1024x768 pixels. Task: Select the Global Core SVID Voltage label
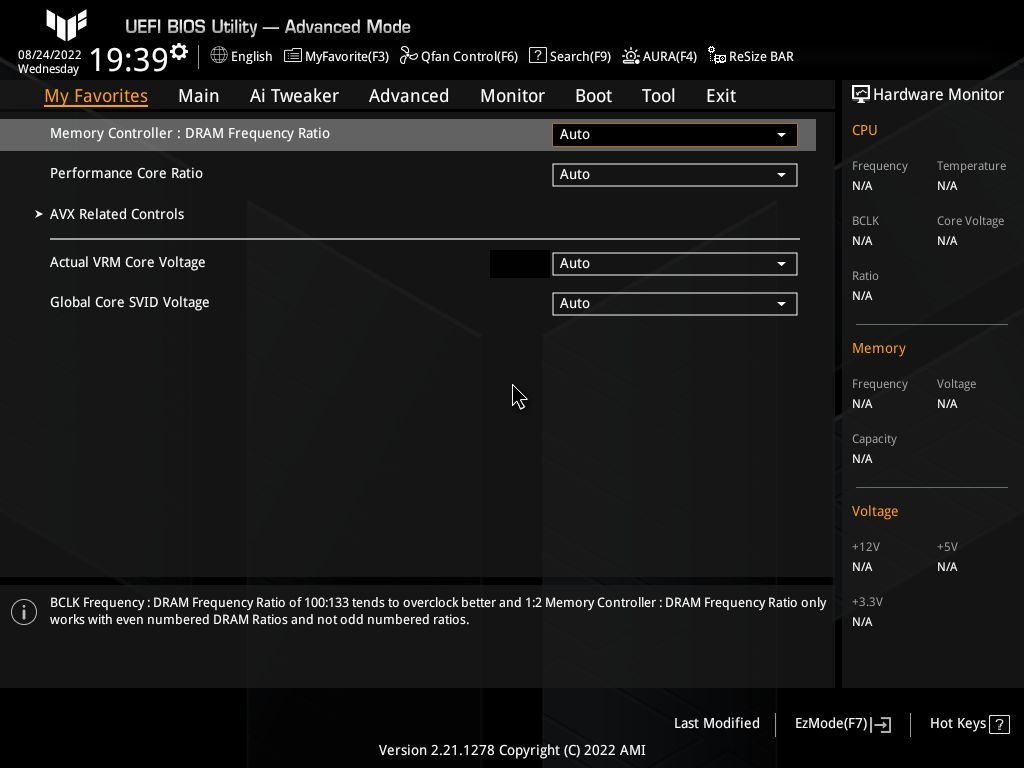point(129,302)
